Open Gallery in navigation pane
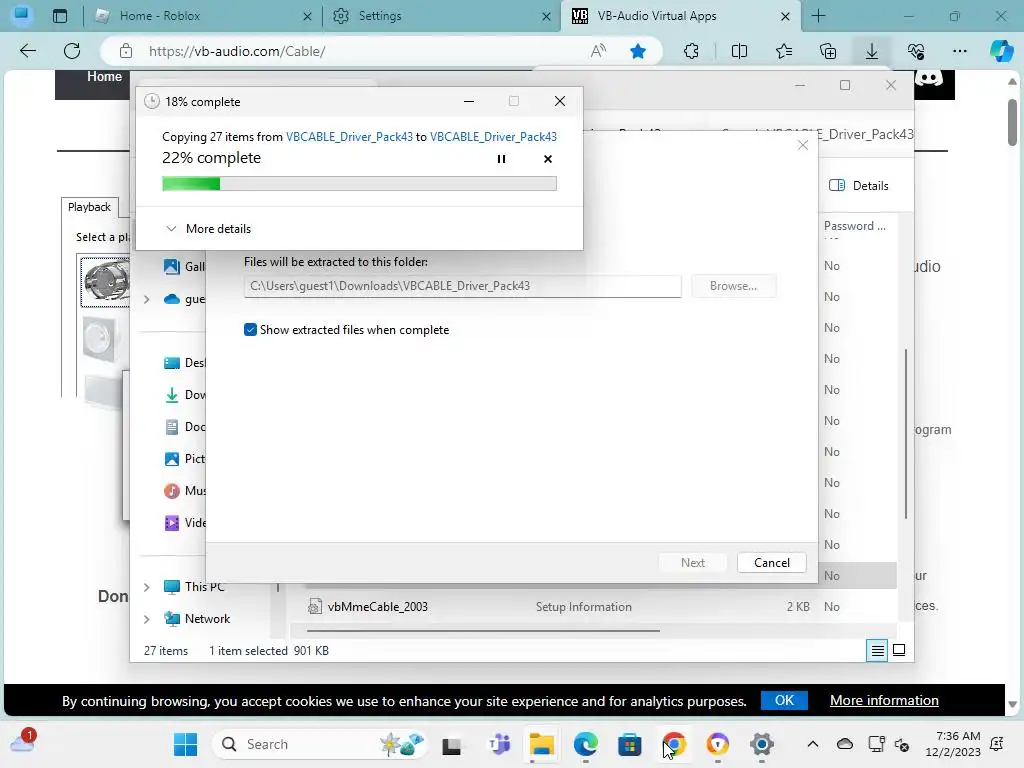Viewport: 1024px width, 768px height. [x=184, y=266]
